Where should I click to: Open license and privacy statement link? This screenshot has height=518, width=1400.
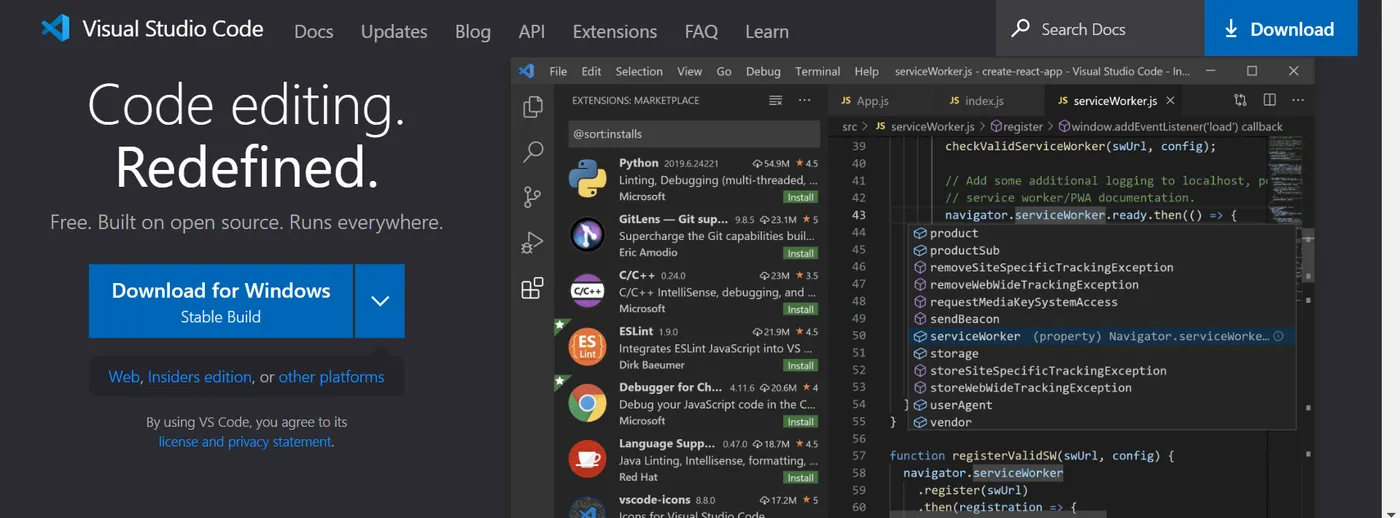245,441
